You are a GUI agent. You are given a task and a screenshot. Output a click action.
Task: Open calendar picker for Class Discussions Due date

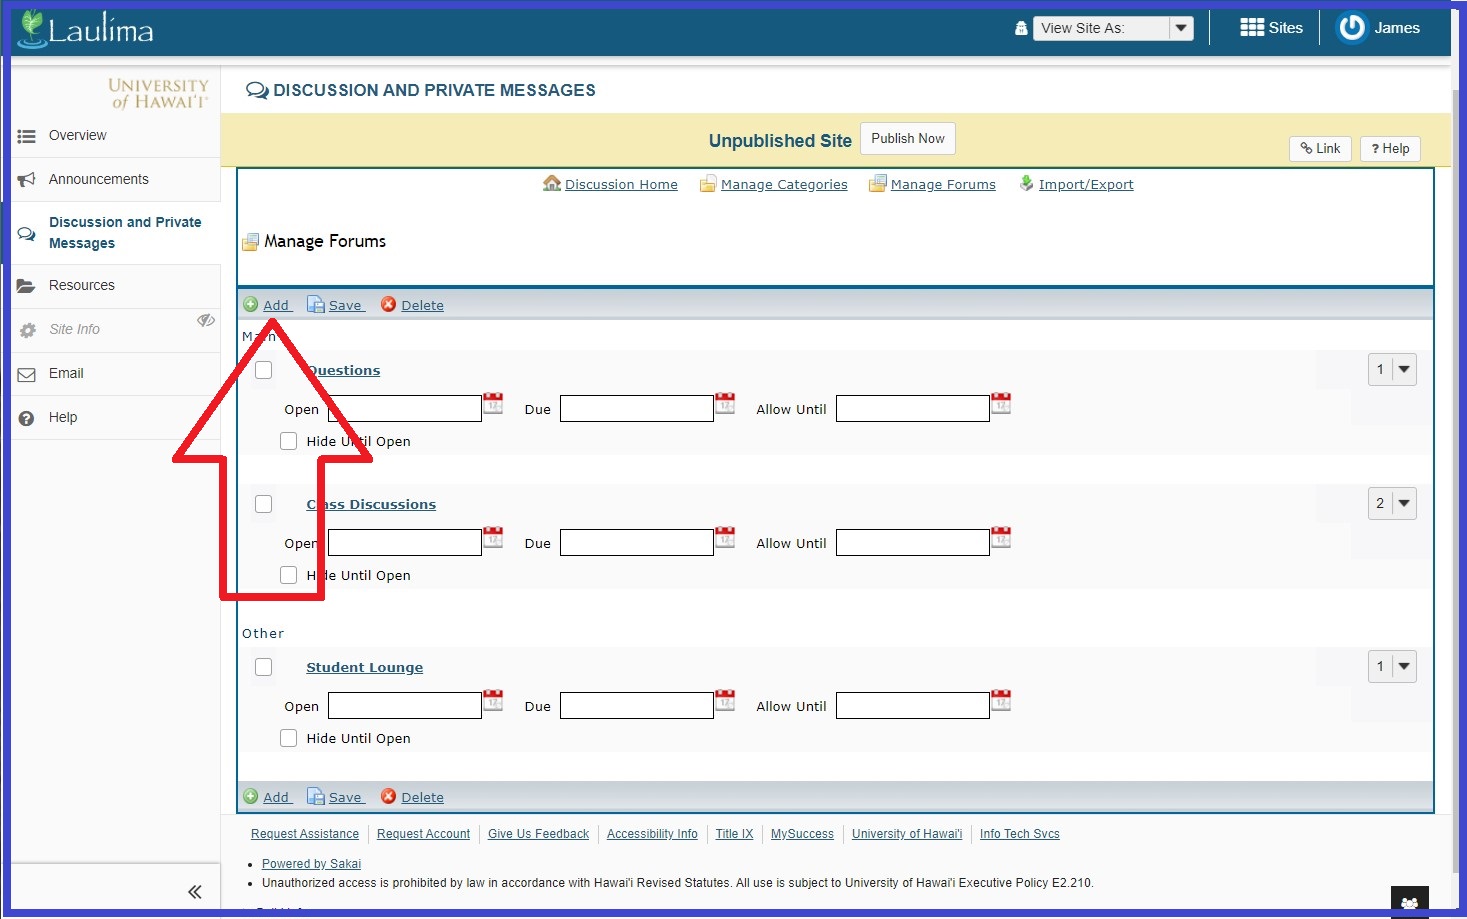tap(725, 538)
